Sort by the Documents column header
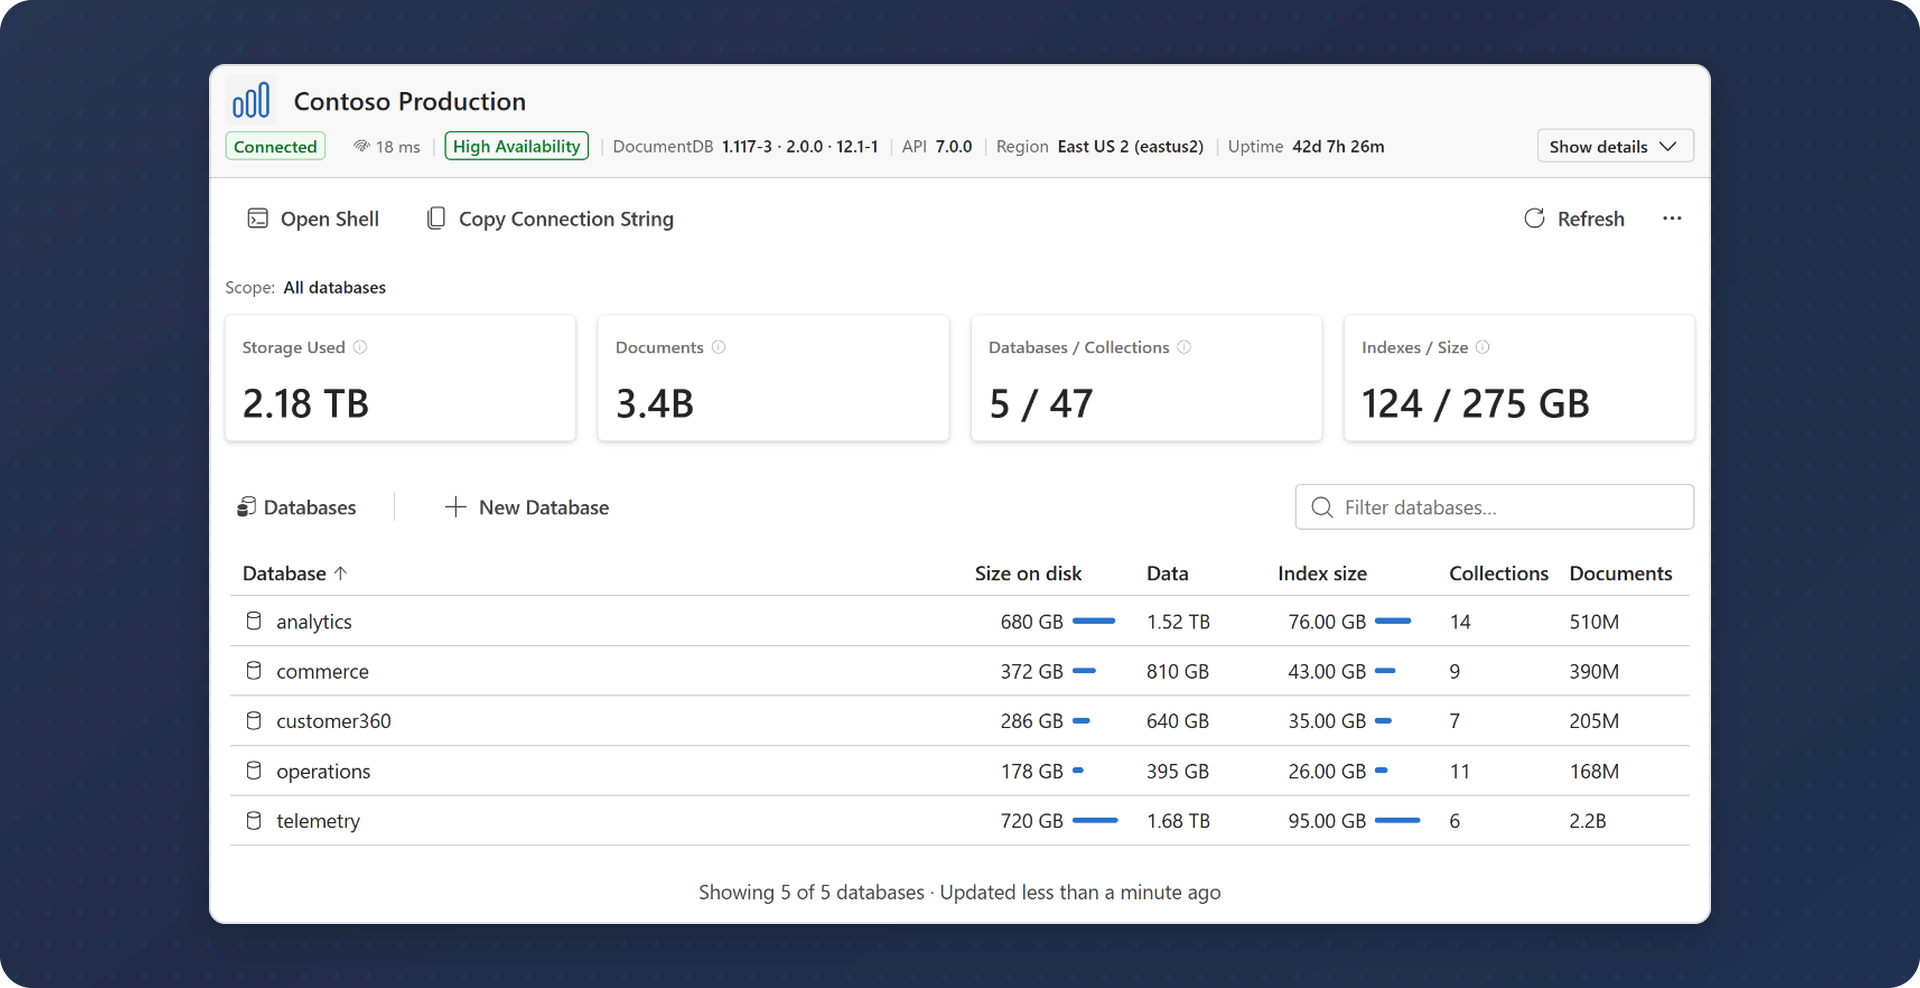Viewport: 1920px width, 988px height. [x=1620, y=573]
